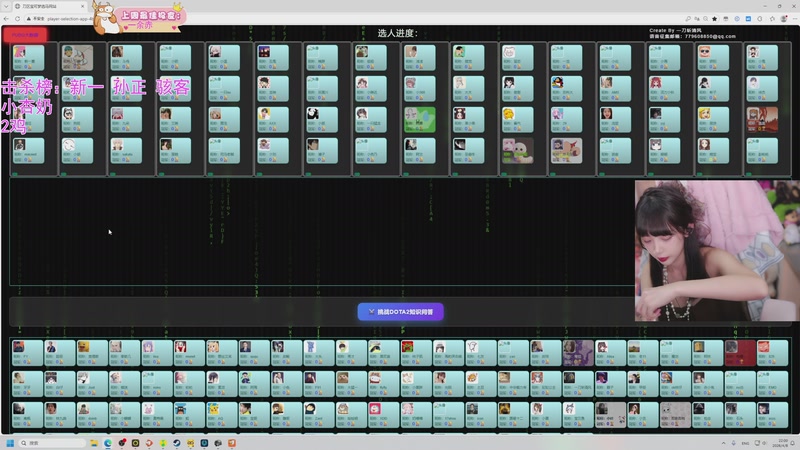Viewport: 800px width, 450px height.
Task: Click the 不安全 site security indicator
Action: tap(35, 18)
